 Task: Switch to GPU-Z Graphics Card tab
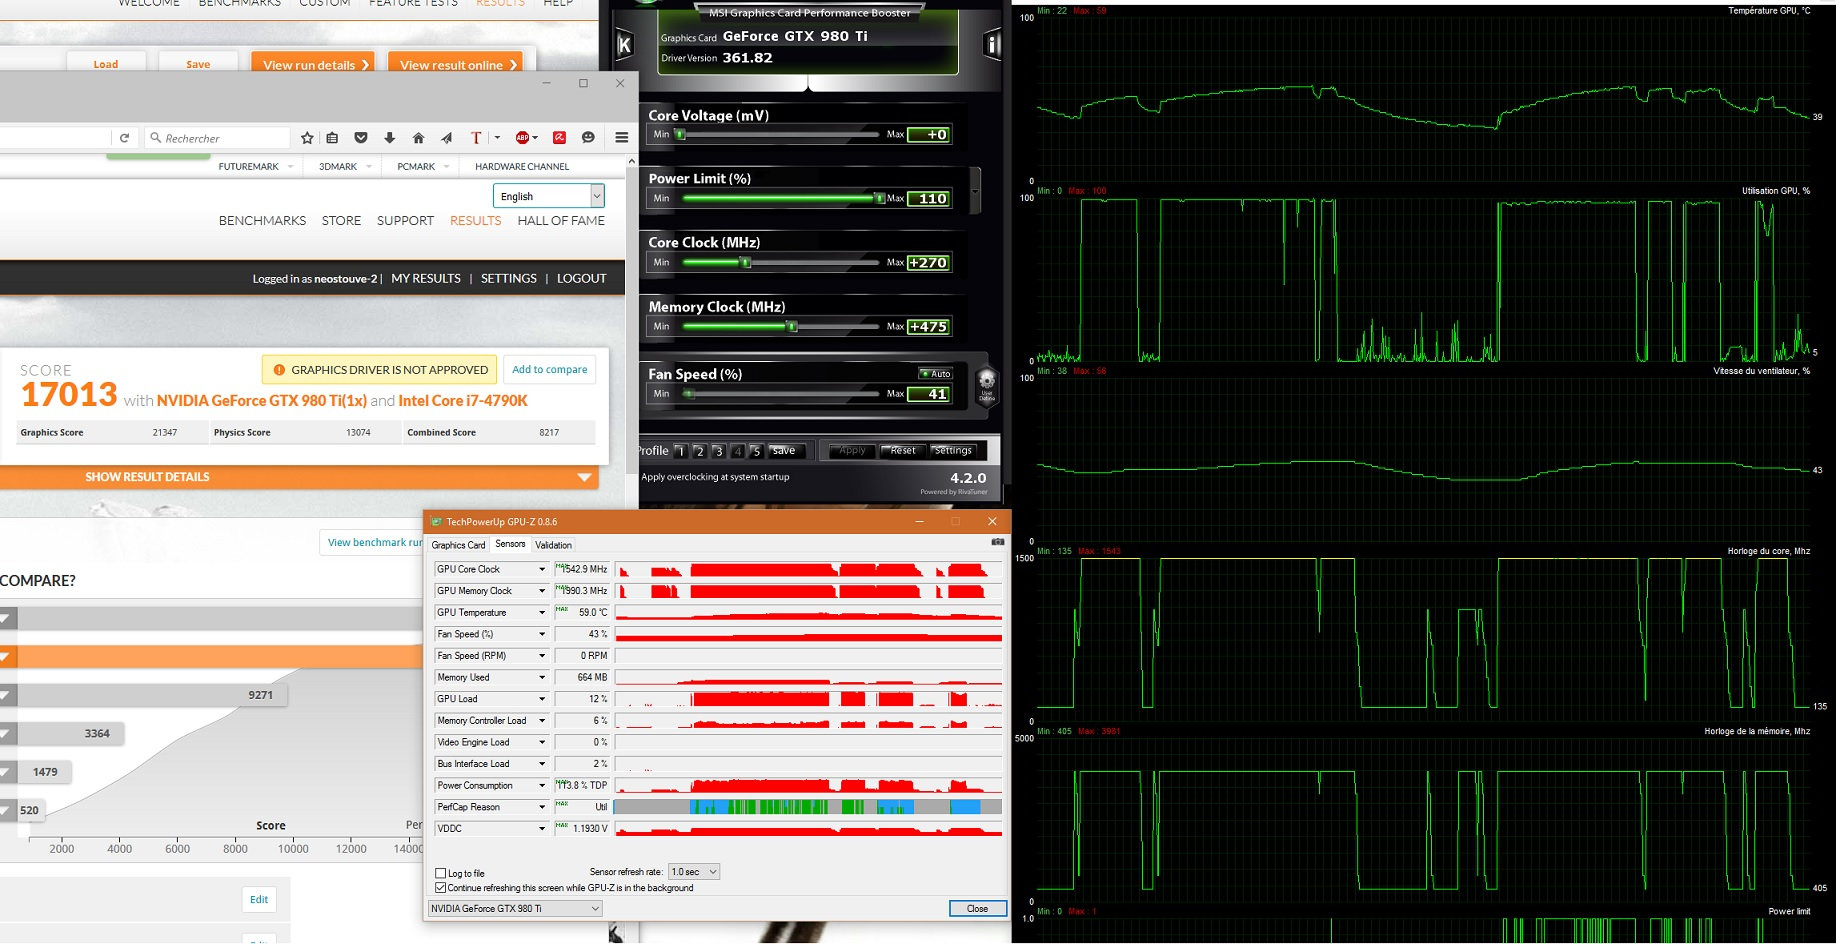[x=458, y=545]
